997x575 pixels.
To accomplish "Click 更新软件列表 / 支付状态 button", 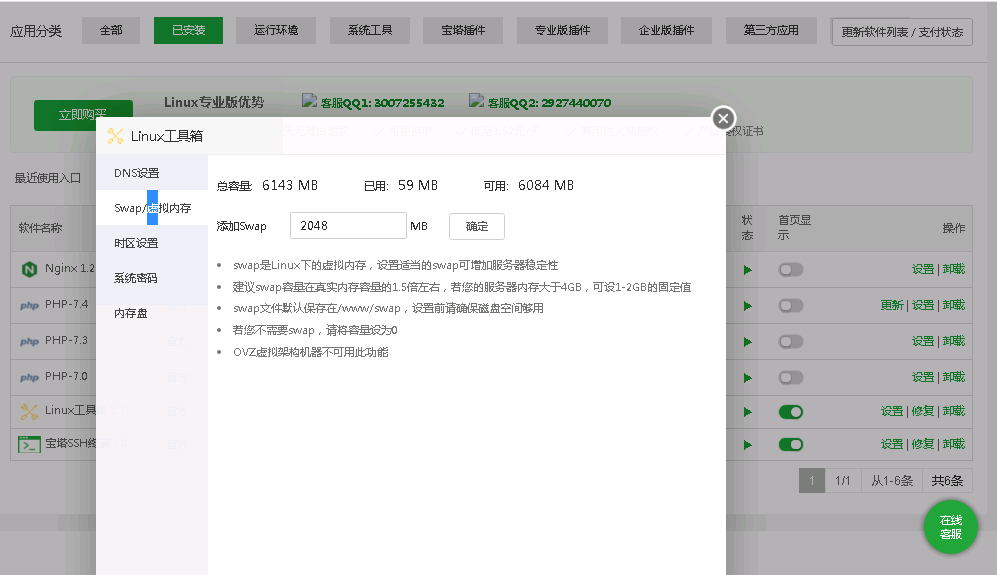I will pyautogui.click(x=902, y=32).
